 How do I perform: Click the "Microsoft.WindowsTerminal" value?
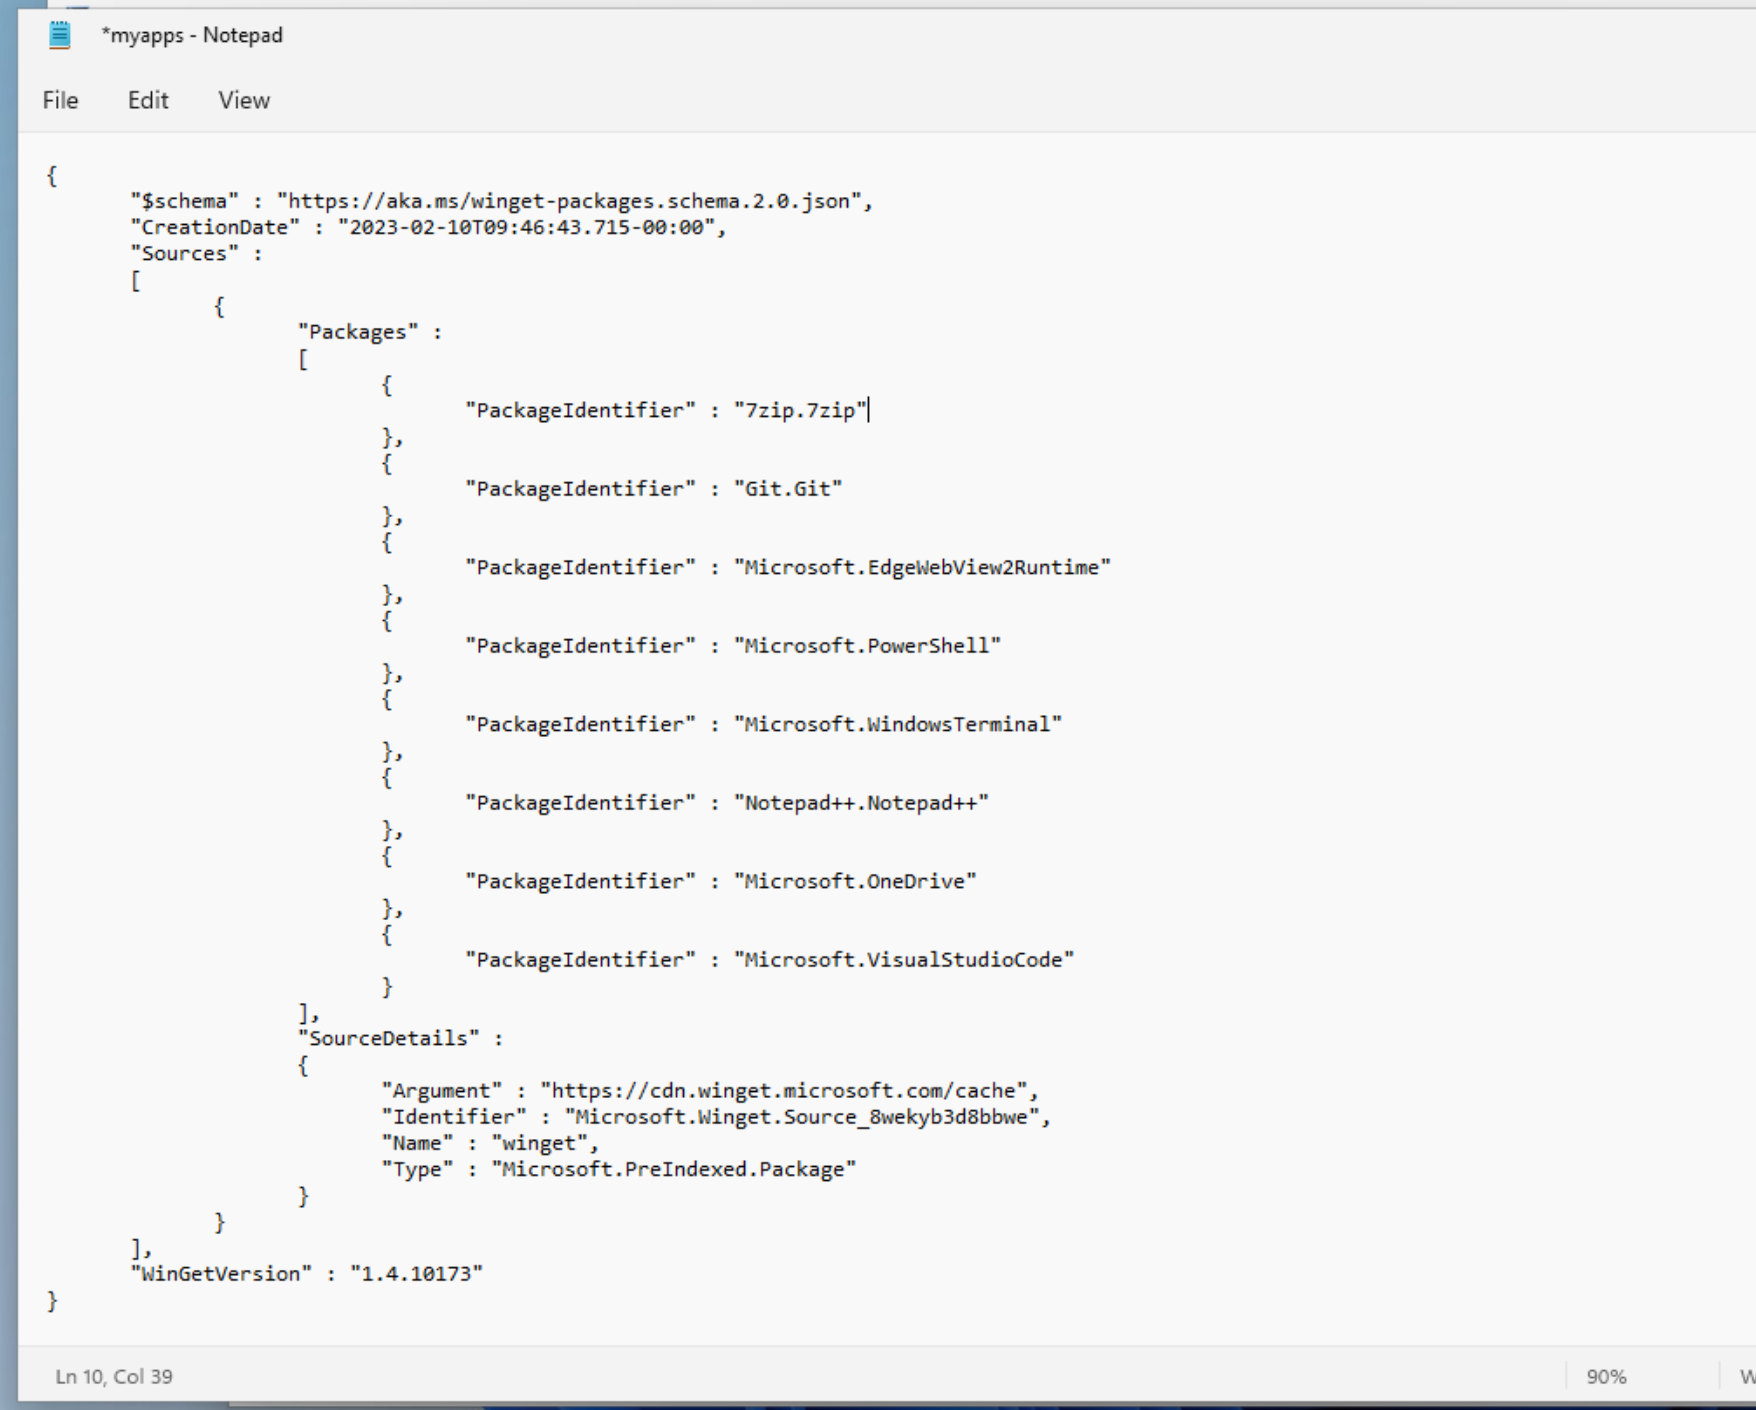898,724
